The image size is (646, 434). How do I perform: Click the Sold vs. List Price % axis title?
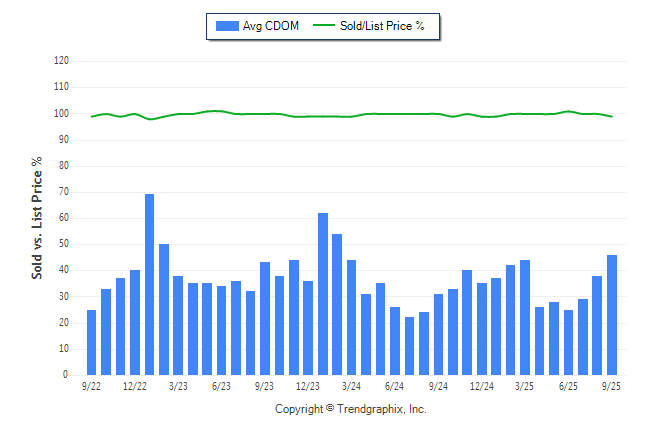point(37,217)
